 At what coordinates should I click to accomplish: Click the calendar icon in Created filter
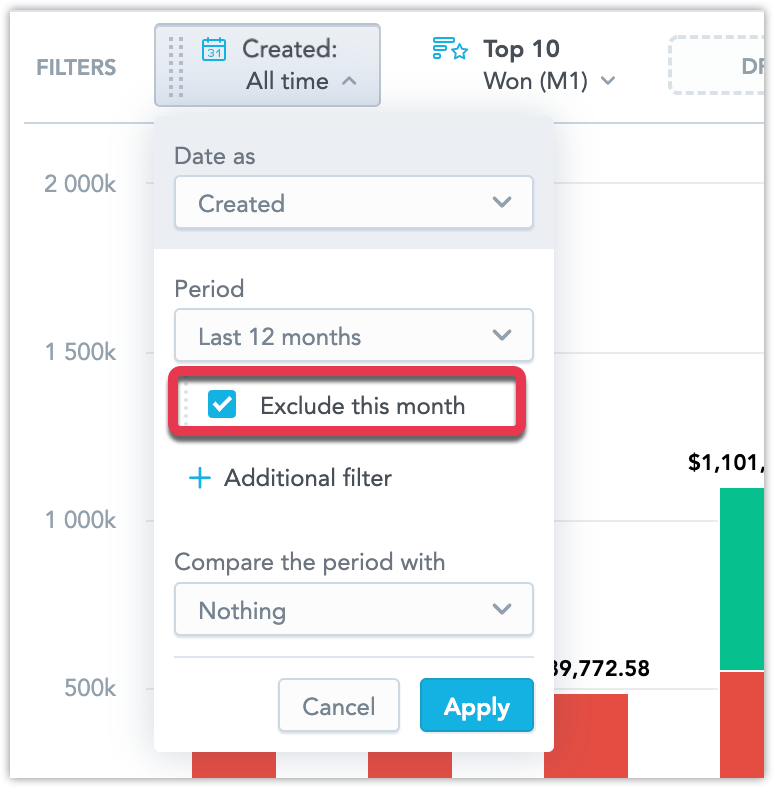[214, 49]
